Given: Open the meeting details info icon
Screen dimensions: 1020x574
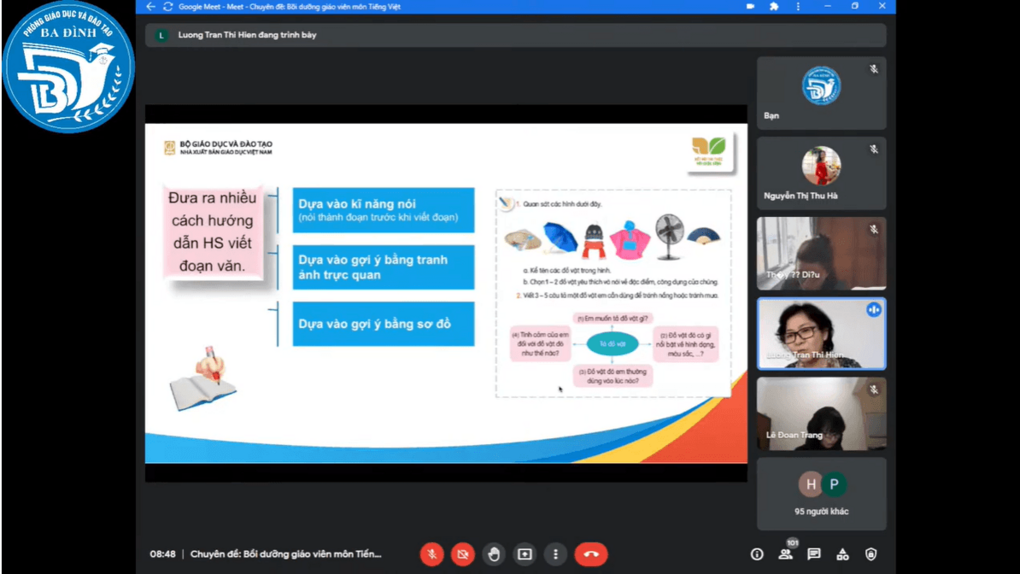Looking at the screenshot, I should coord(756,554).
